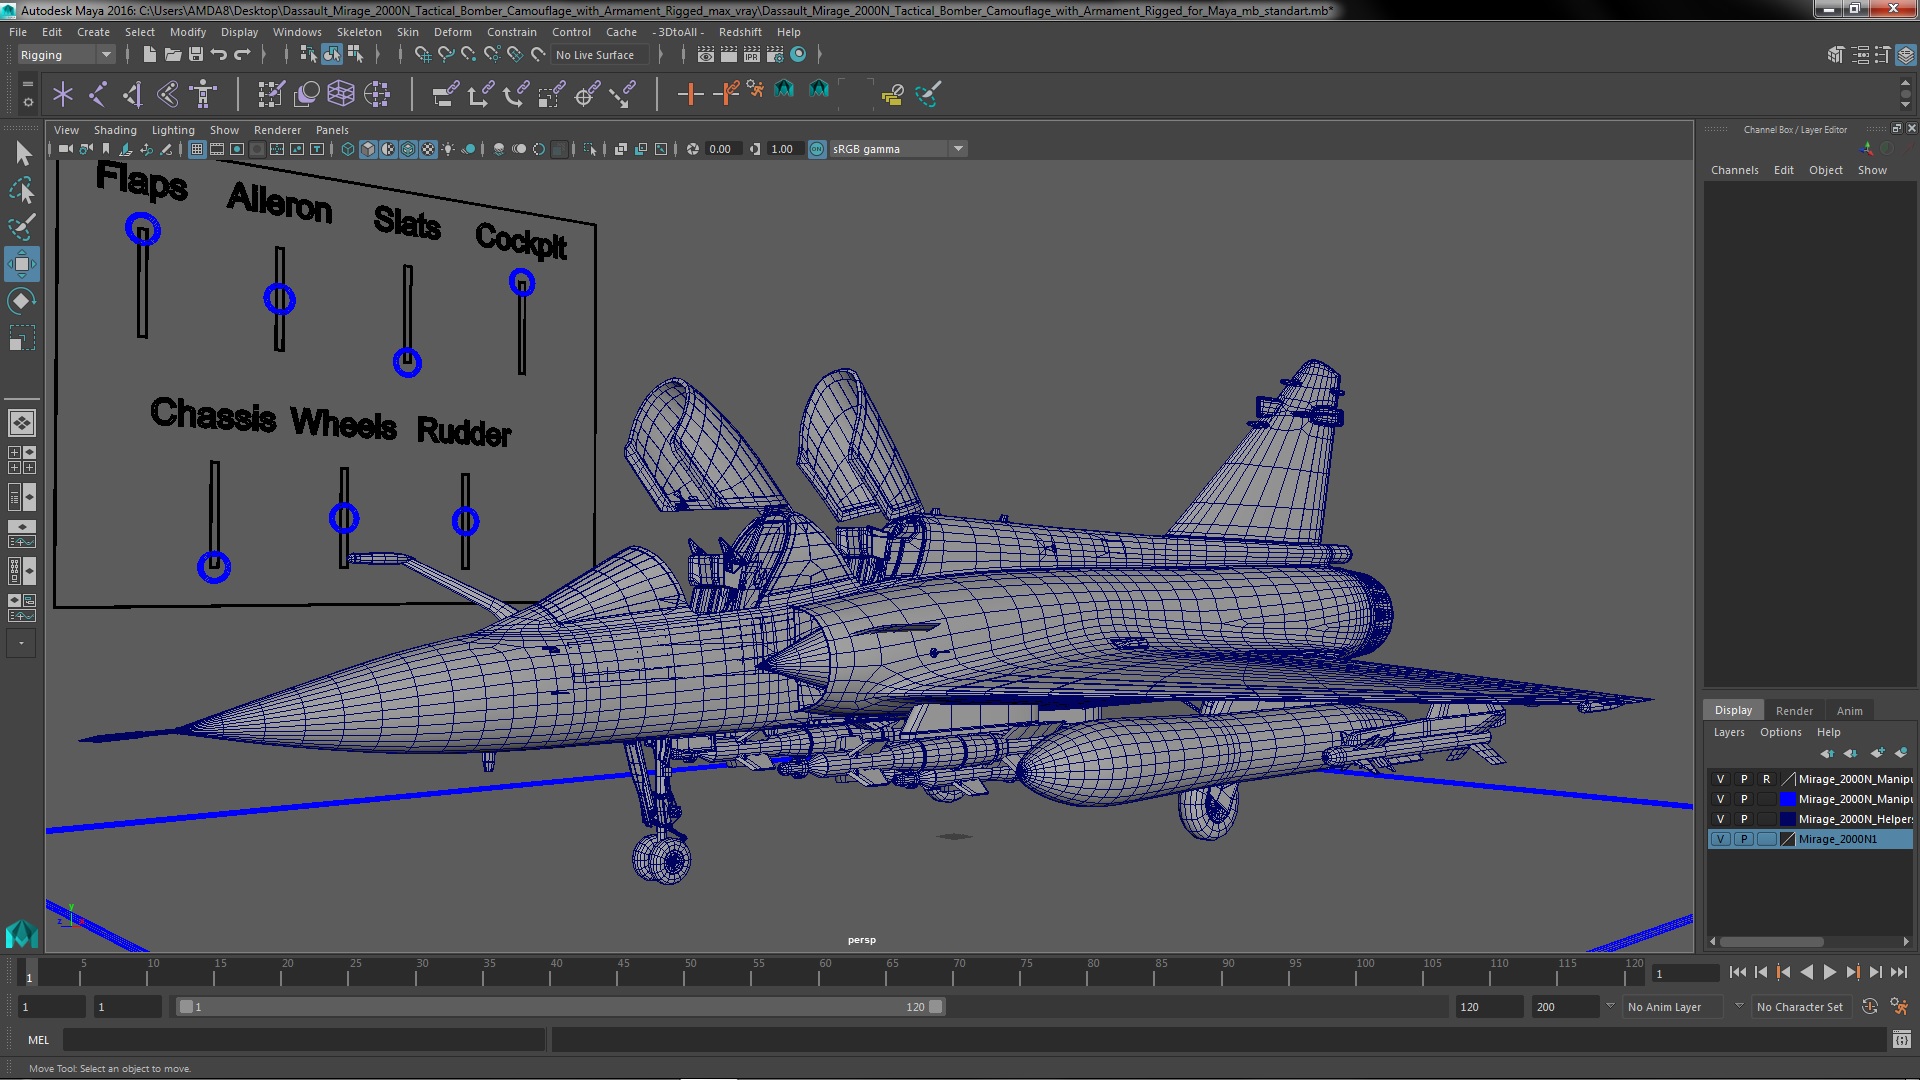Open the HumanIK figure icon in the shelf
This screenshot has width=1920, height=1080.
[203, 95]
